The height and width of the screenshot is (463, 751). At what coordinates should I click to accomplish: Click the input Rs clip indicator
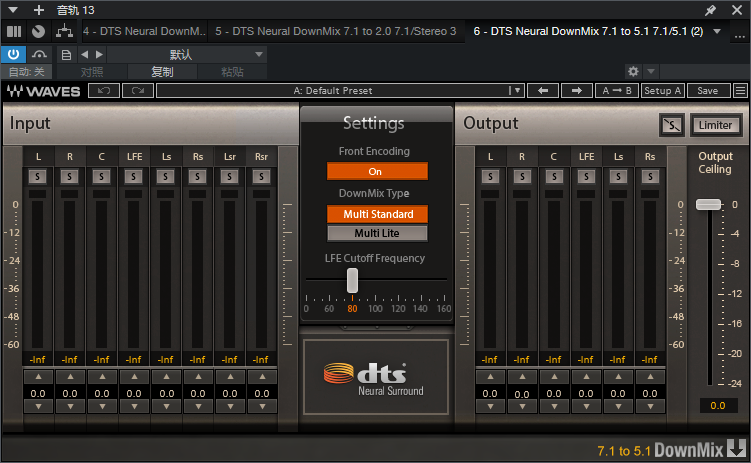coord(197,194)
